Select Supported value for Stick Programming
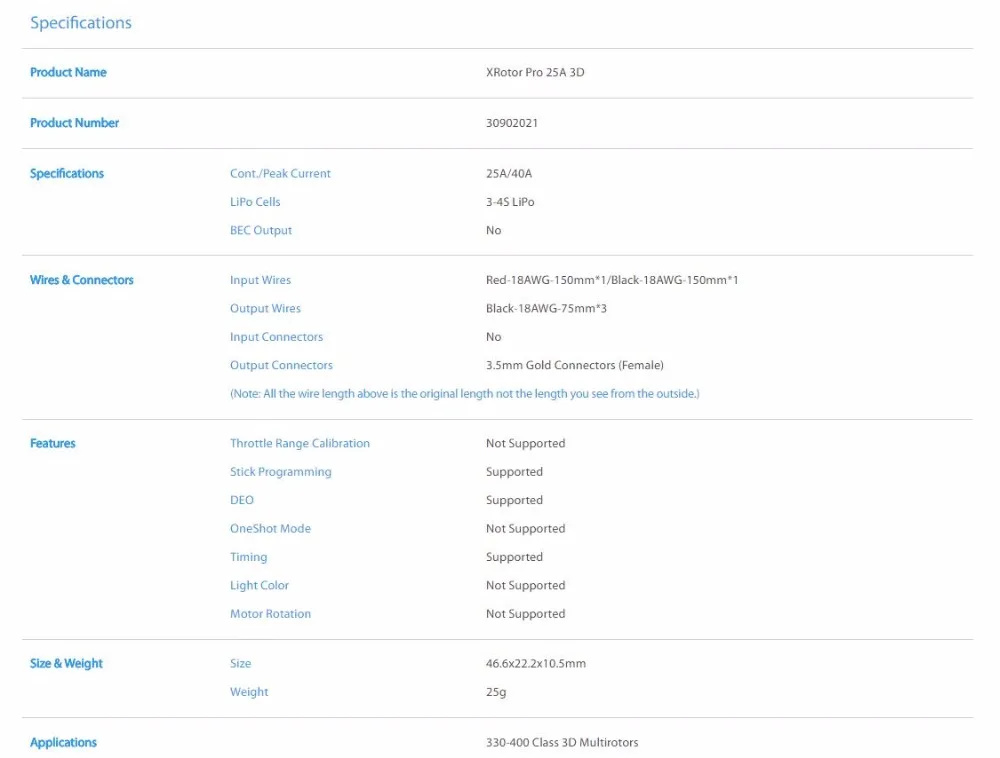This screenshot has height=758, width=1000. tap(514, 472)
